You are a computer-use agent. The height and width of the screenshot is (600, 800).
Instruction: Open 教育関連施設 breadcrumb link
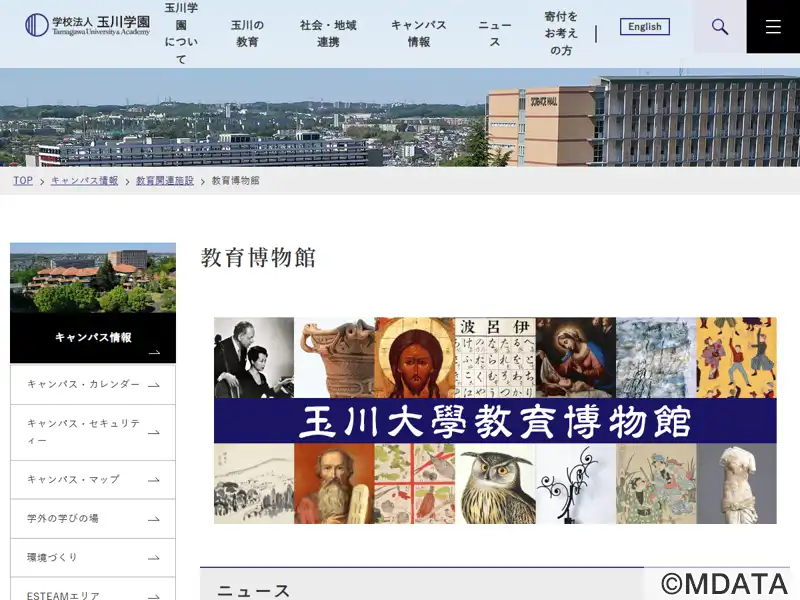[165, 181]
